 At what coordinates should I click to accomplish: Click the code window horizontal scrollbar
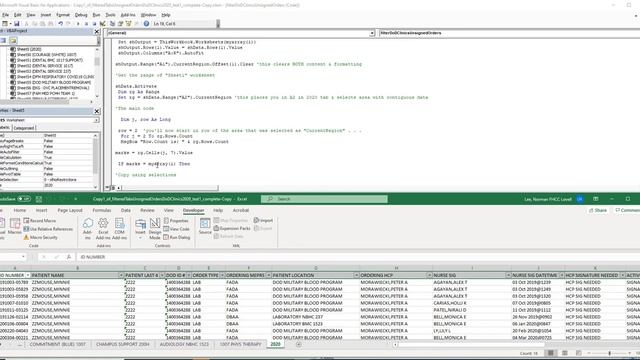(x=169, y=188)
